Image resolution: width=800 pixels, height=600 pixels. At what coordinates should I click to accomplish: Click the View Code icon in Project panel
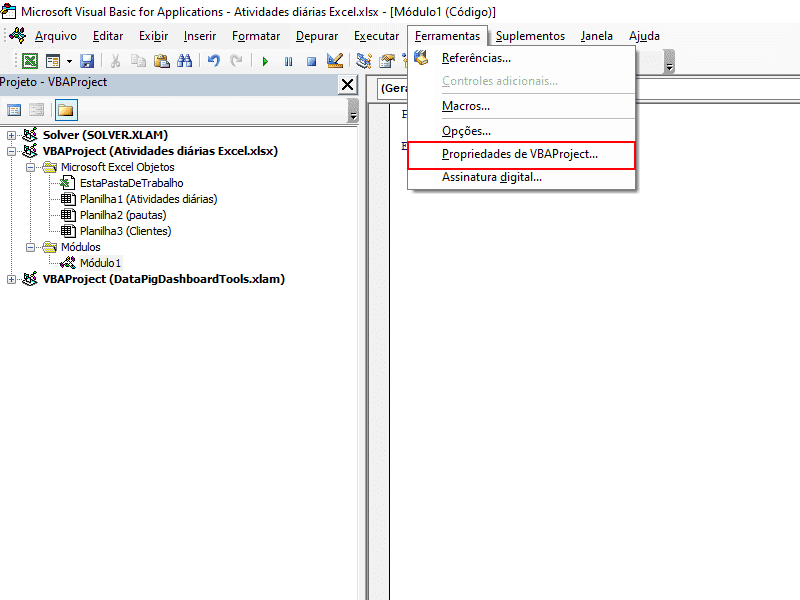tap(14, 110)
